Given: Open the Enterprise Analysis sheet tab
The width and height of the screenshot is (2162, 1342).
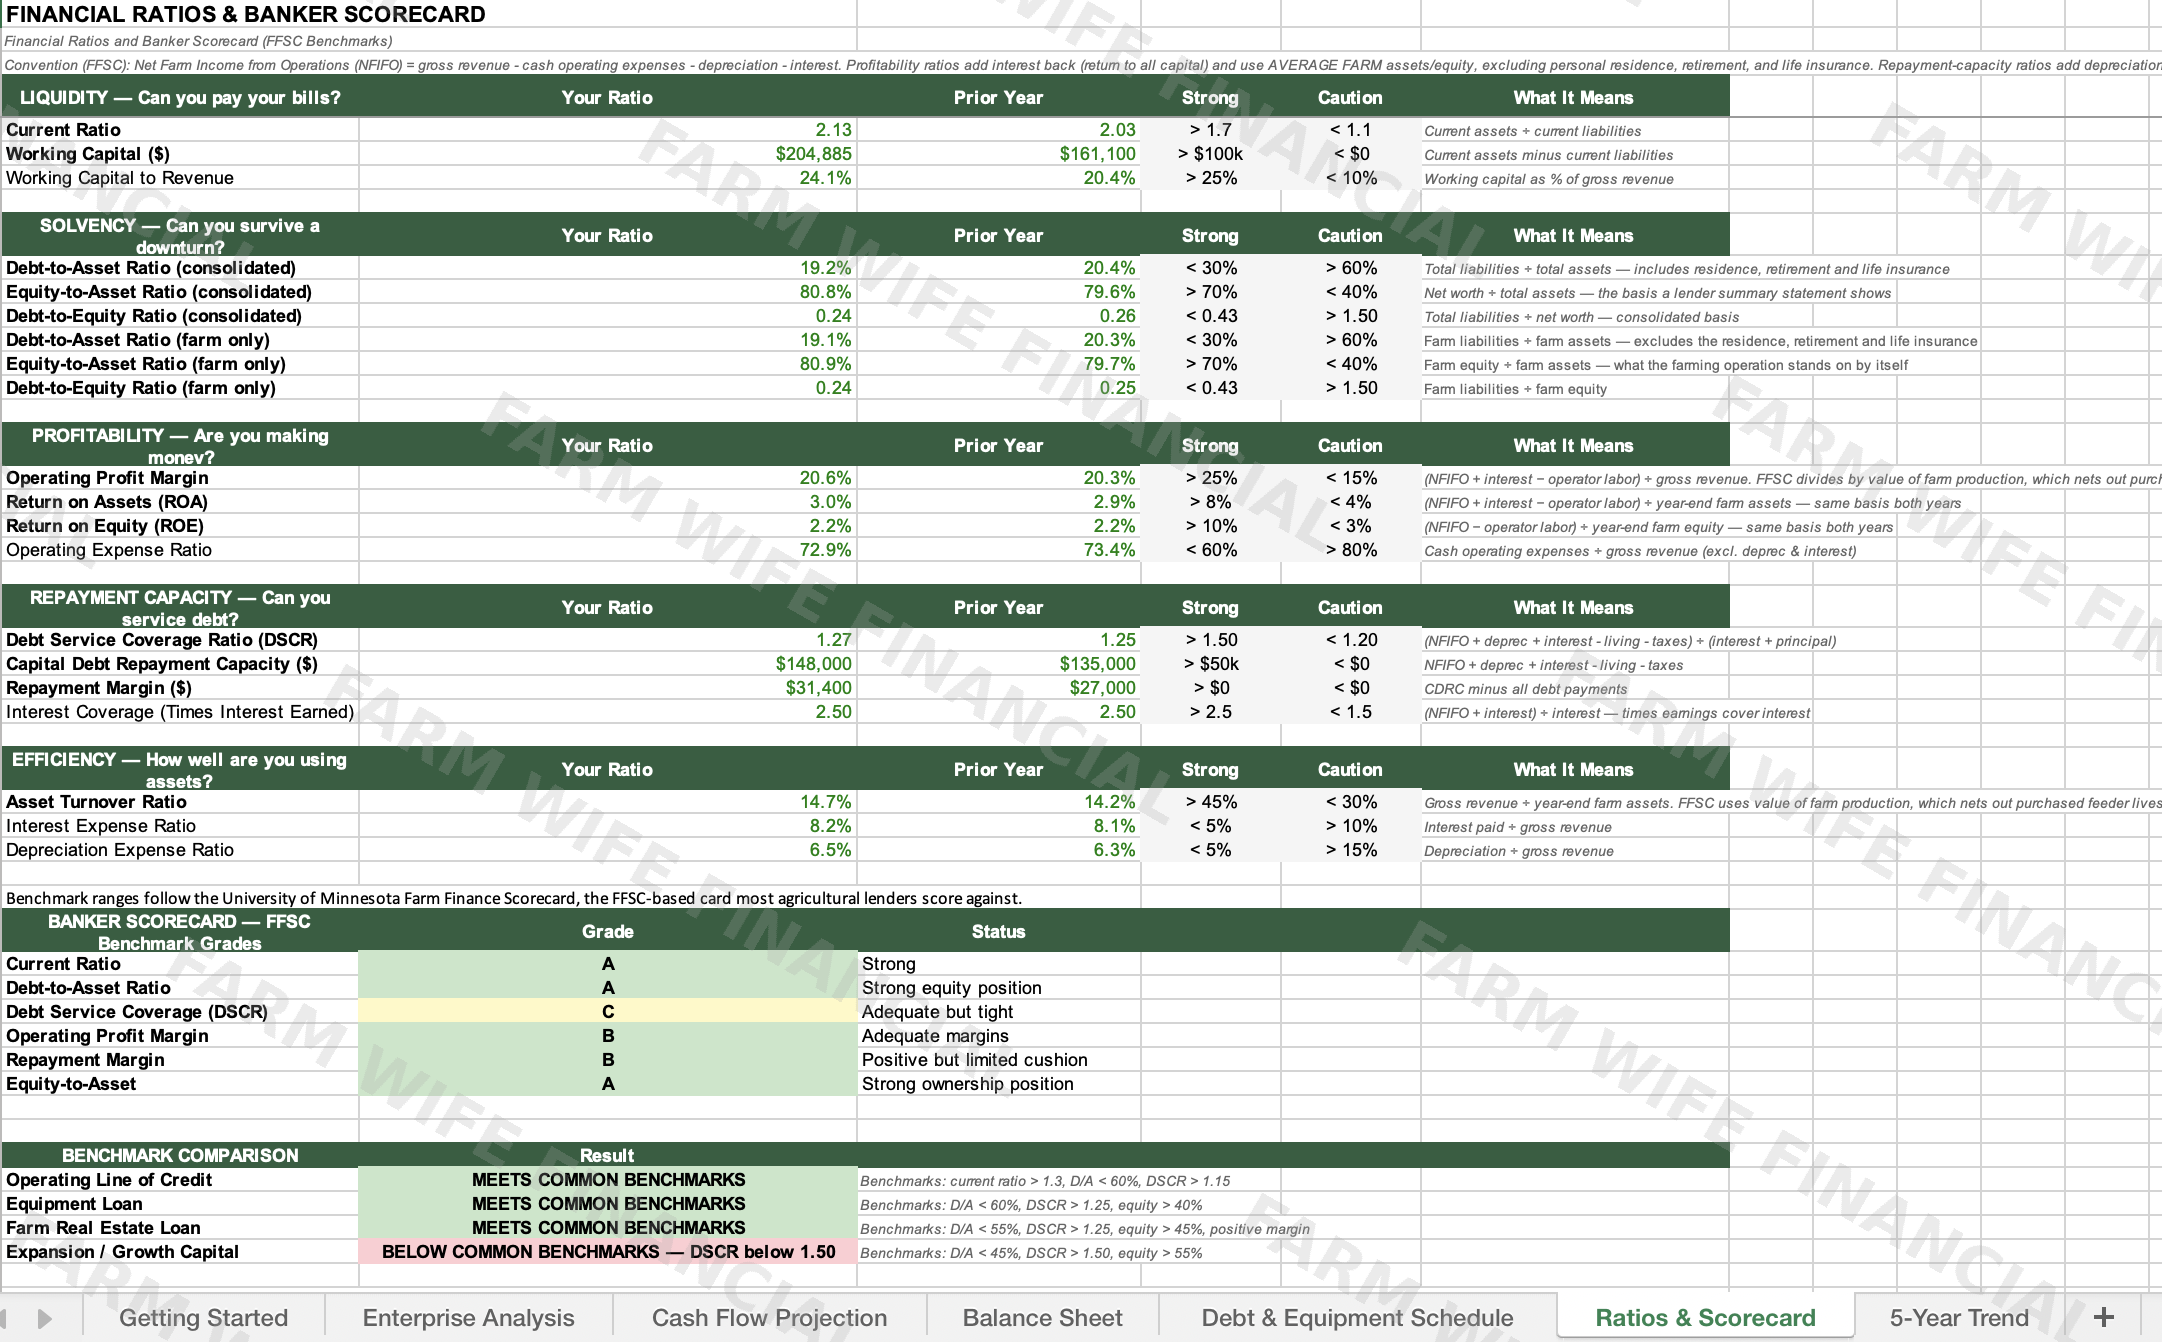Looking at the screenshot, I should (468, 1317).
